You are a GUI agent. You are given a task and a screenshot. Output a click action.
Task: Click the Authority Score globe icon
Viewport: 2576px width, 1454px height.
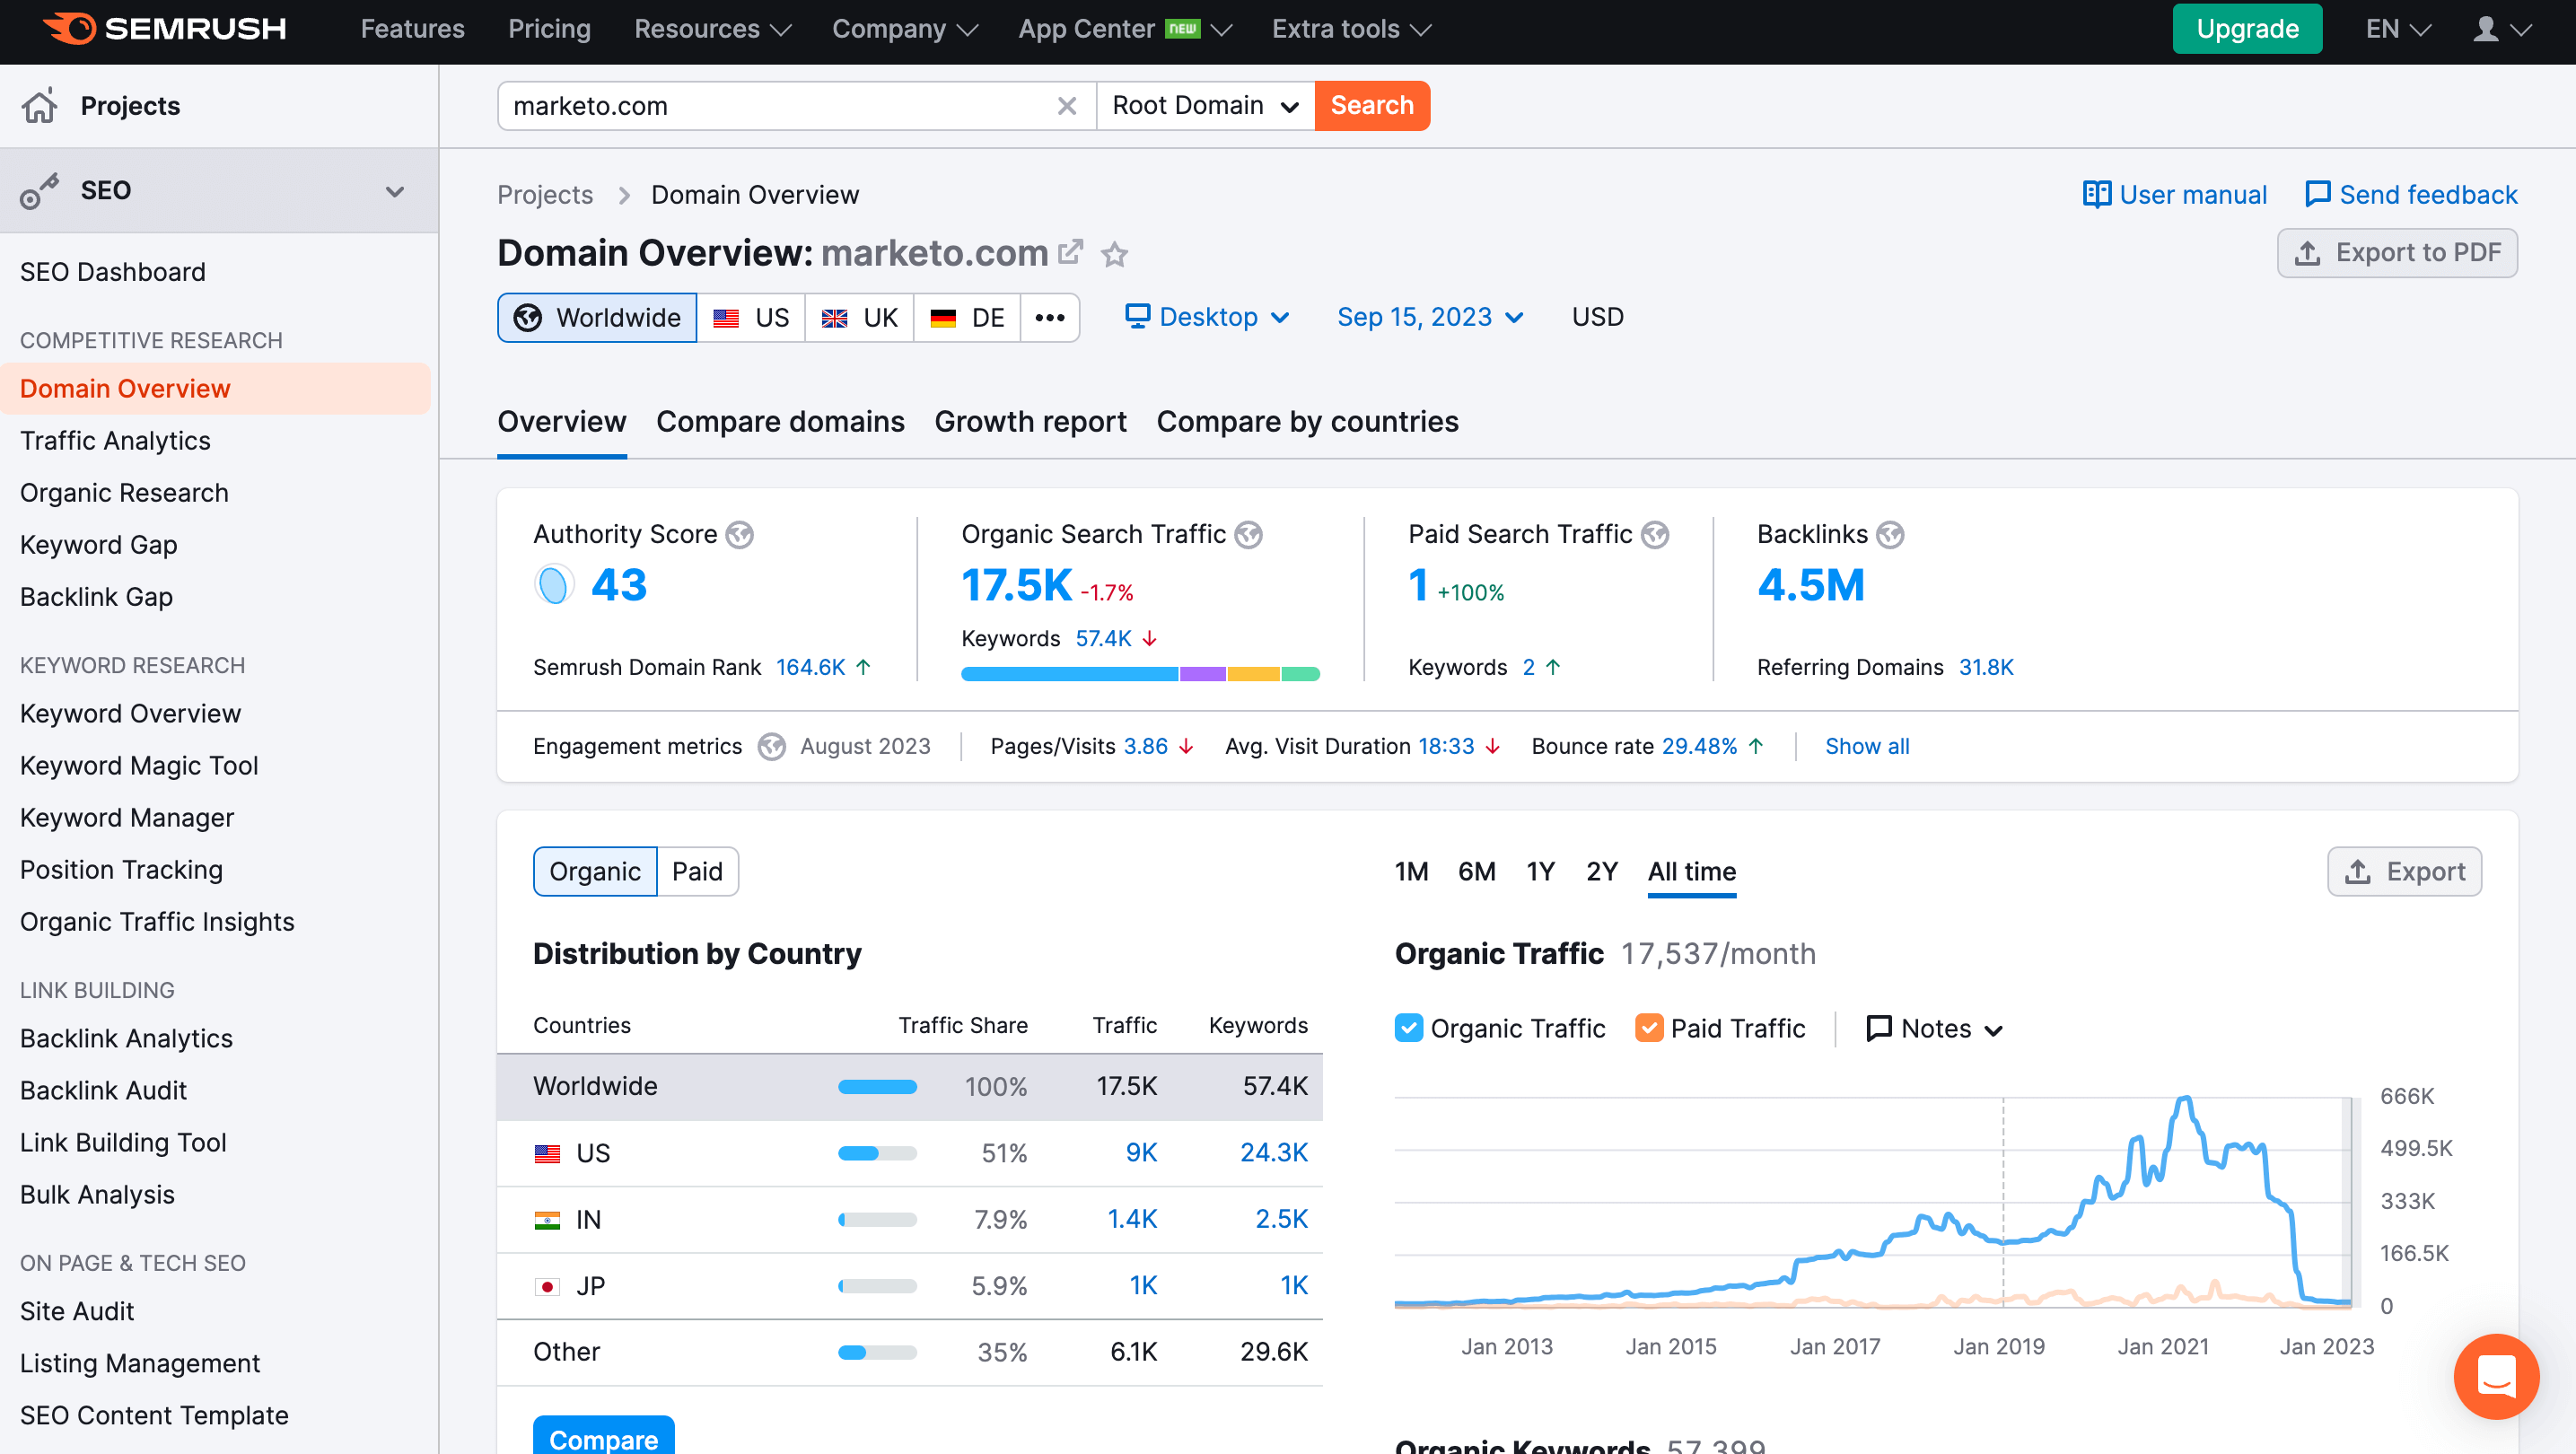[x=740, y=535]
